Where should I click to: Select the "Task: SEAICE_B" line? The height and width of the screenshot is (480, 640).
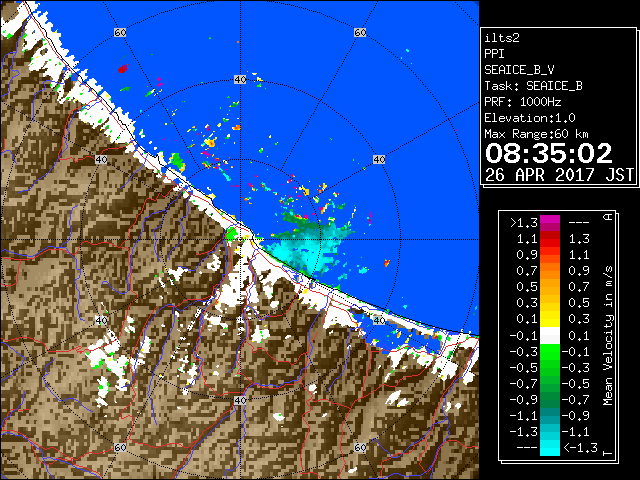(533, 86)
